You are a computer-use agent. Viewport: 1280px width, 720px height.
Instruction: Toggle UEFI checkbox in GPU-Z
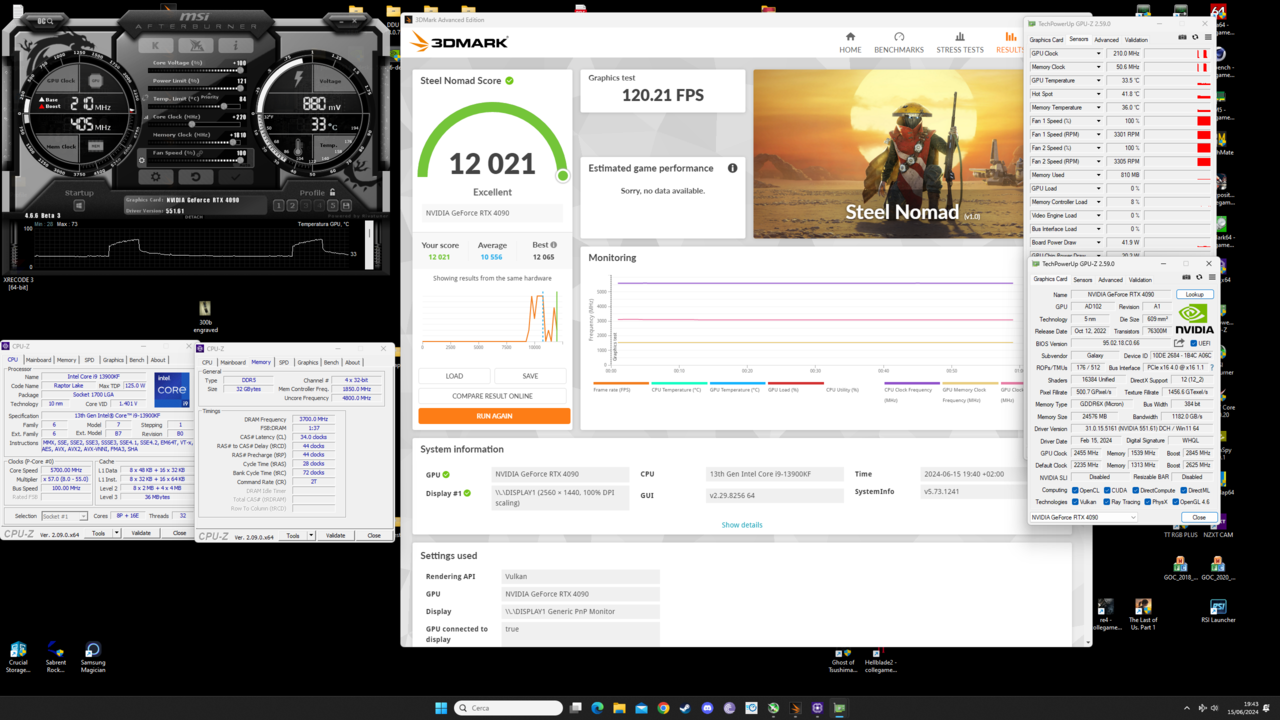(1194, 343)
